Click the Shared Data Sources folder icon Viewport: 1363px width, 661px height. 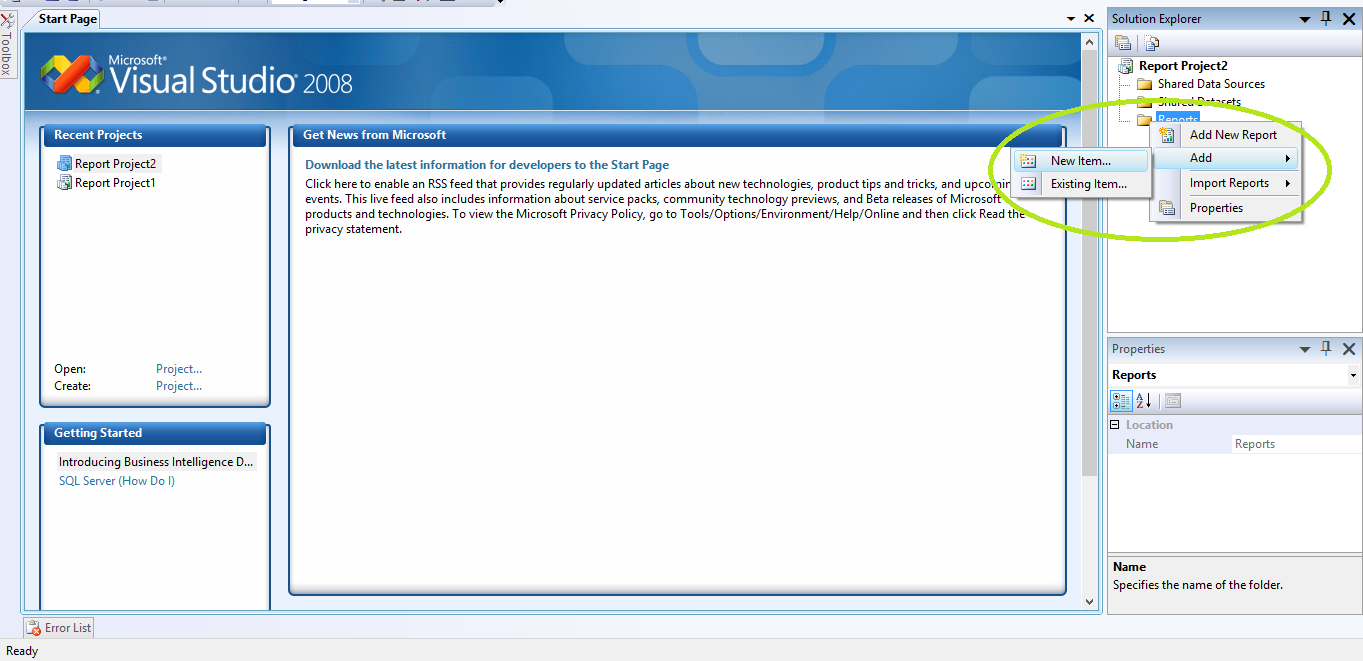[x=1145, y=84]
